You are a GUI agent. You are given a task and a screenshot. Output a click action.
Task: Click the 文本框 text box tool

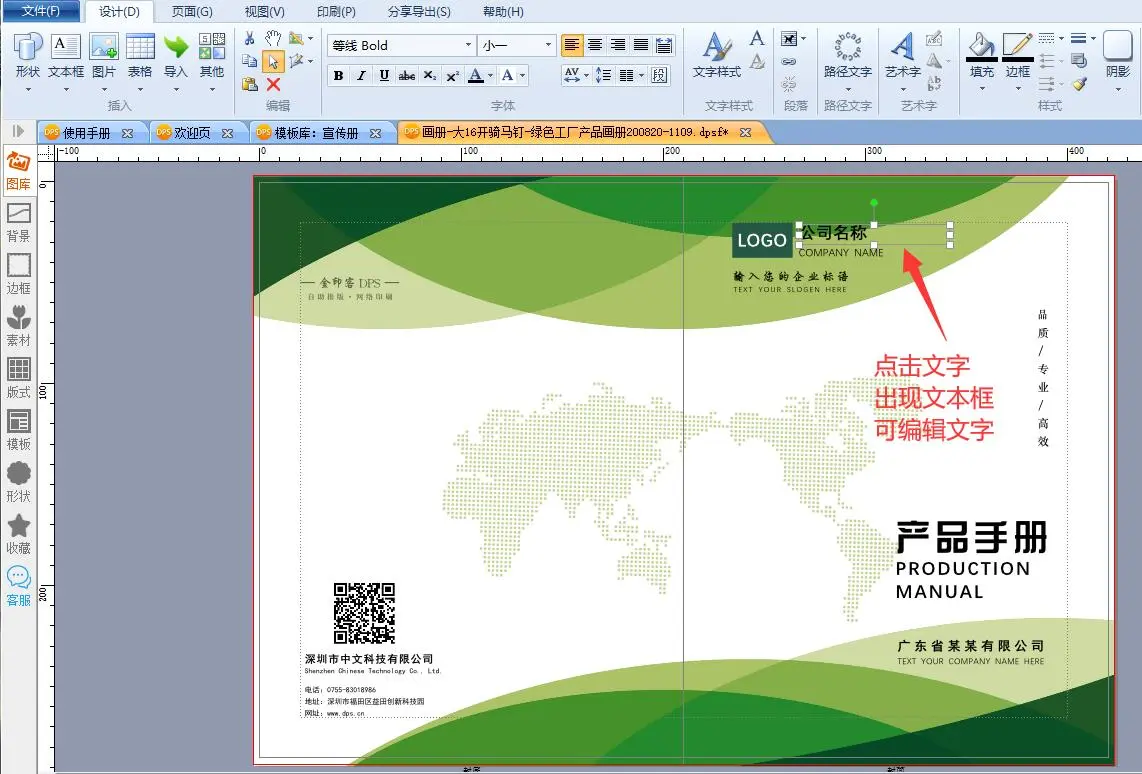[66, 55]
